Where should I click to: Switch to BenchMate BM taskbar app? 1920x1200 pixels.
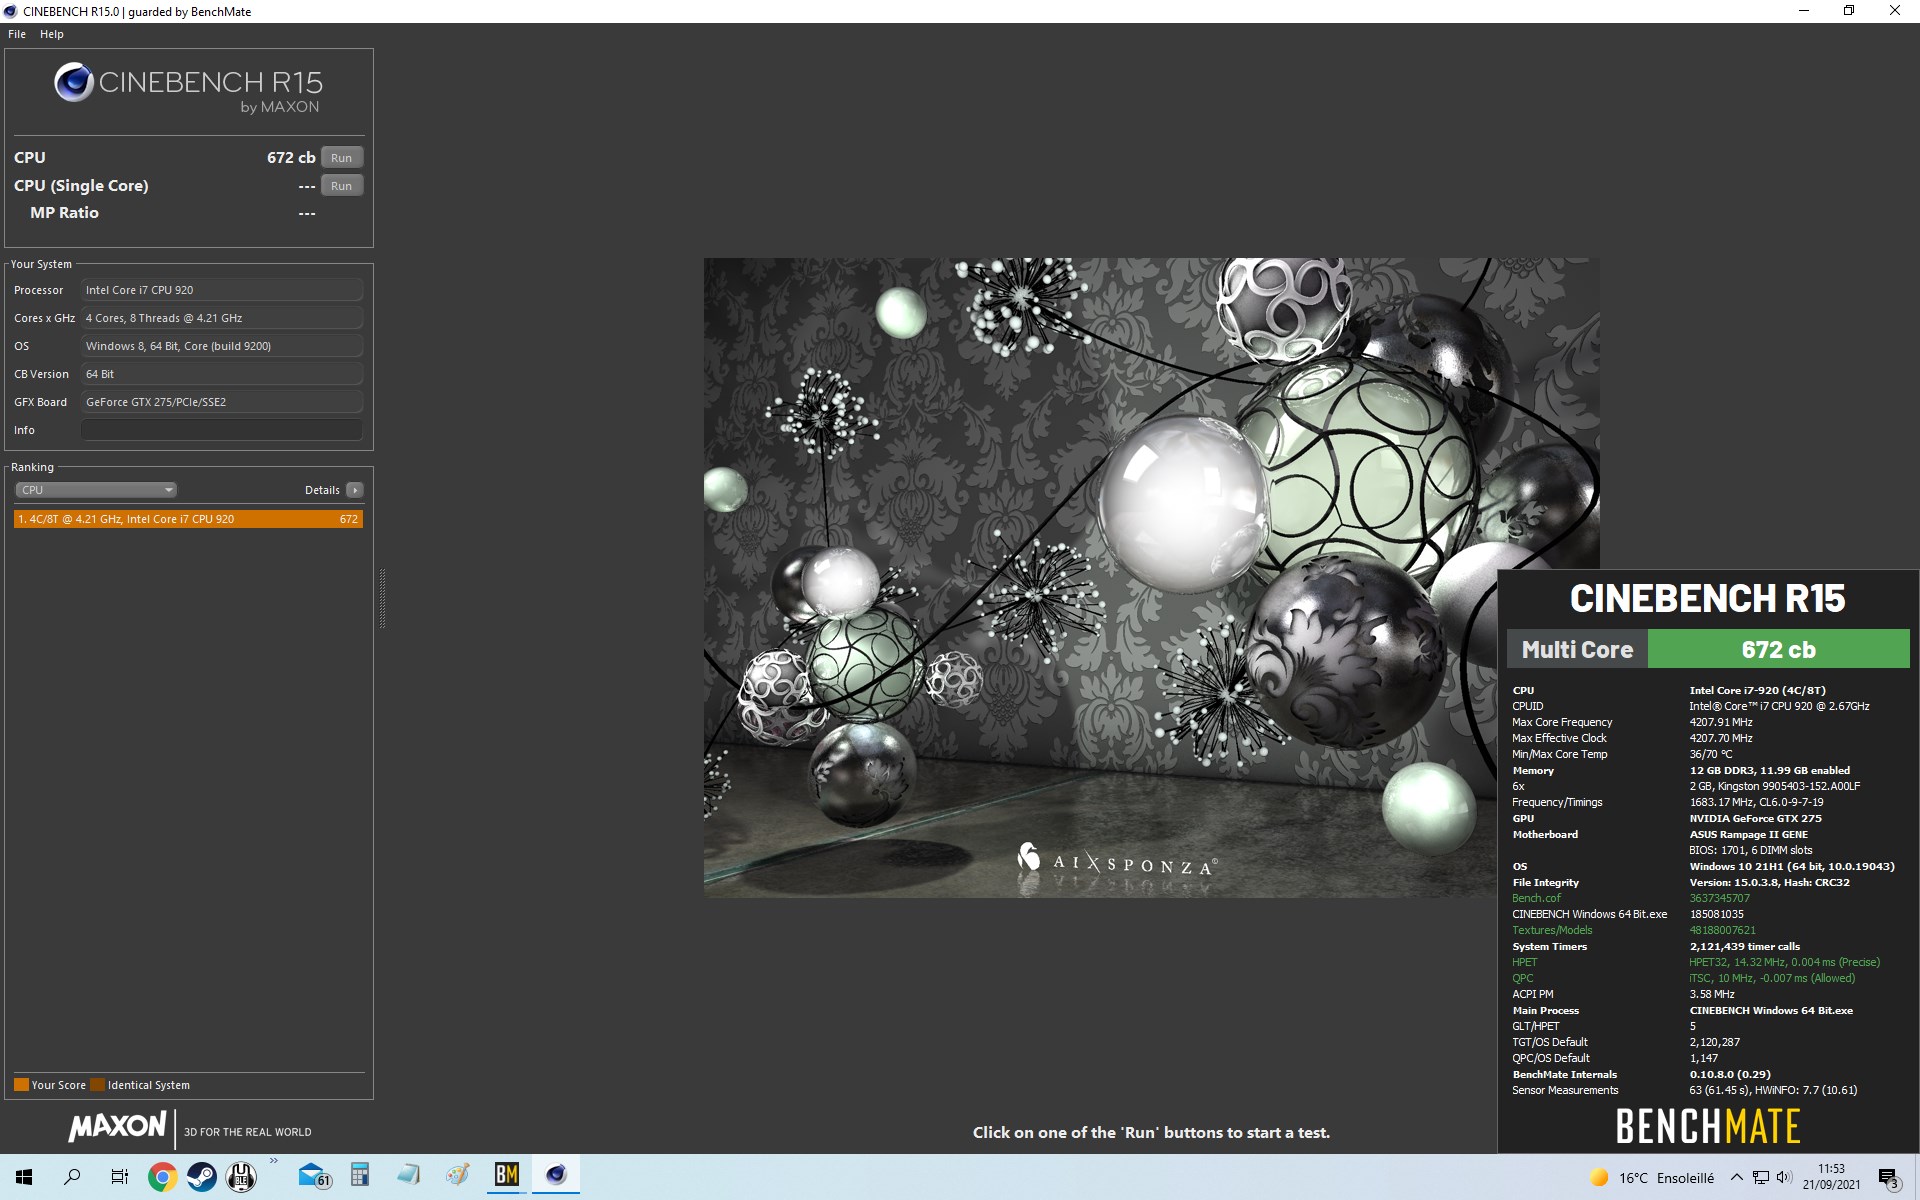[x=507, y=1176]
